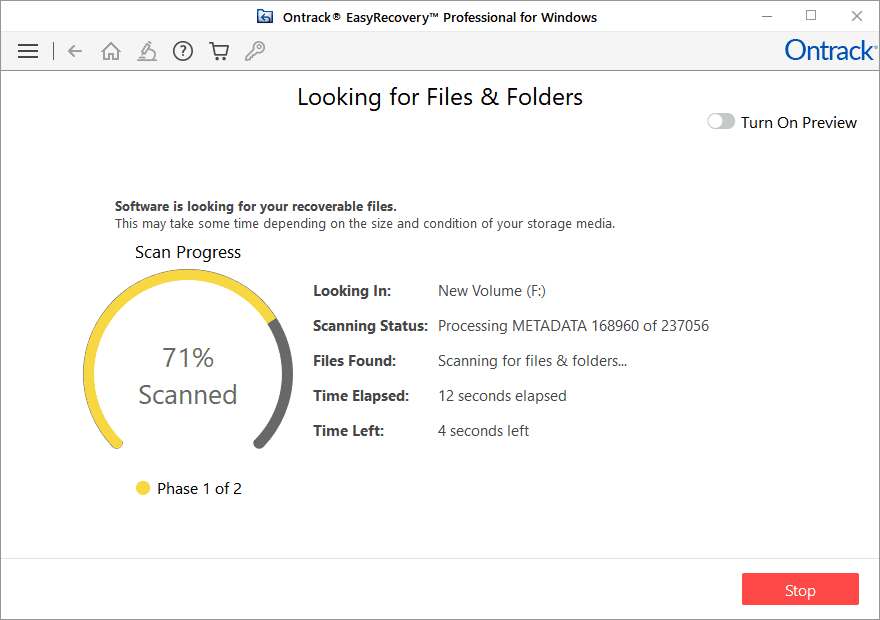Click the 71% Scanned text
880x620 pixels.
pos(188,376)
